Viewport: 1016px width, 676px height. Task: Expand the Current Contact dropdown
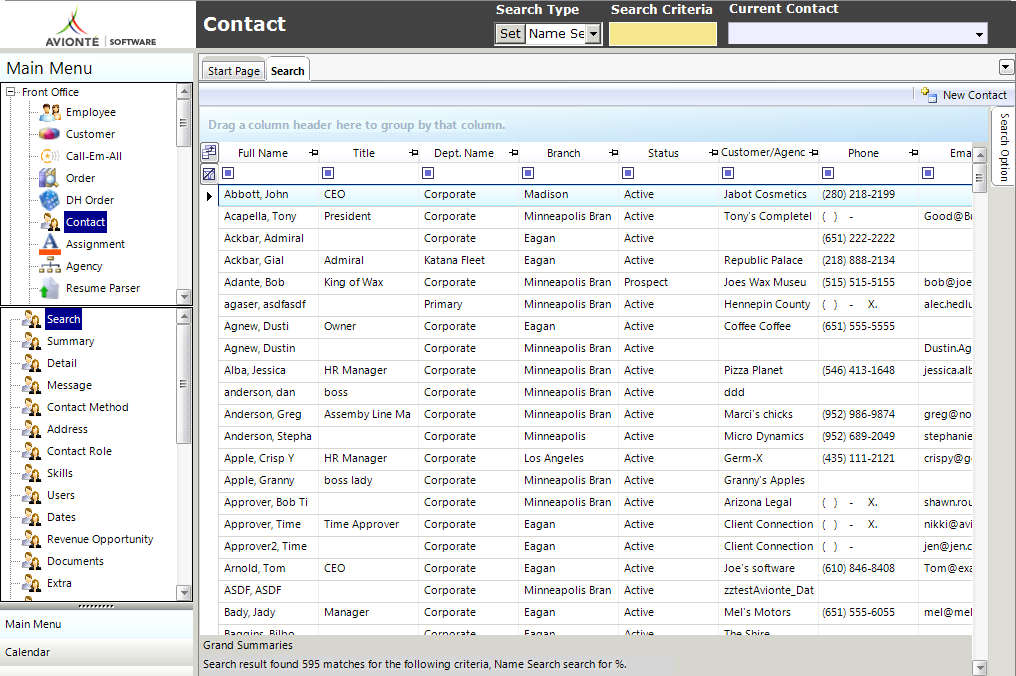click(978, 34)
